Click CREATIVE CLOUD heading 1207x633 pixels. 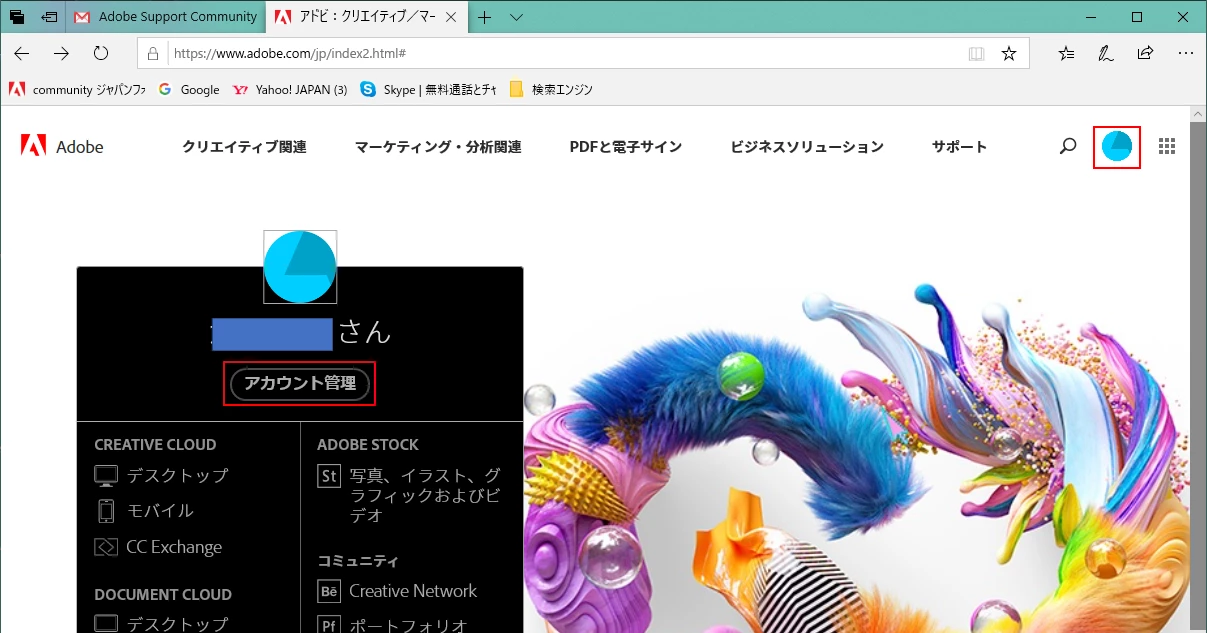tap(155, 445)
